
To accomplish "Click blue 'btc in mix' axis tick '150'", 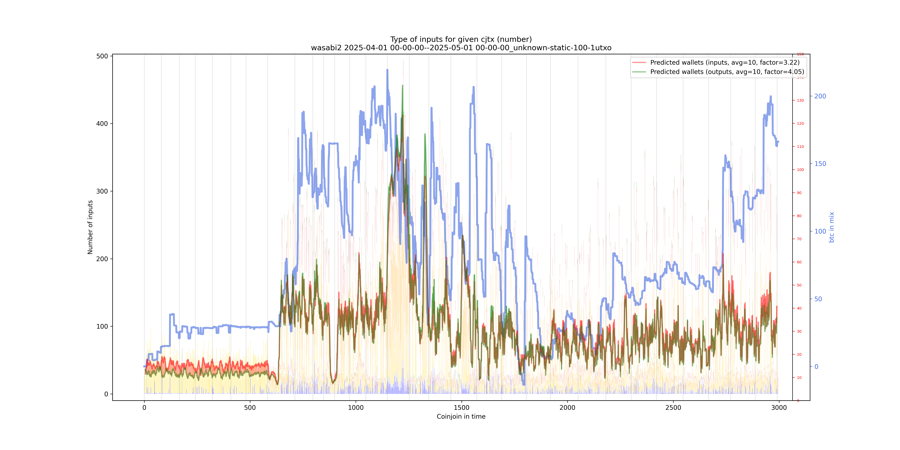I will tap(820, 164).
